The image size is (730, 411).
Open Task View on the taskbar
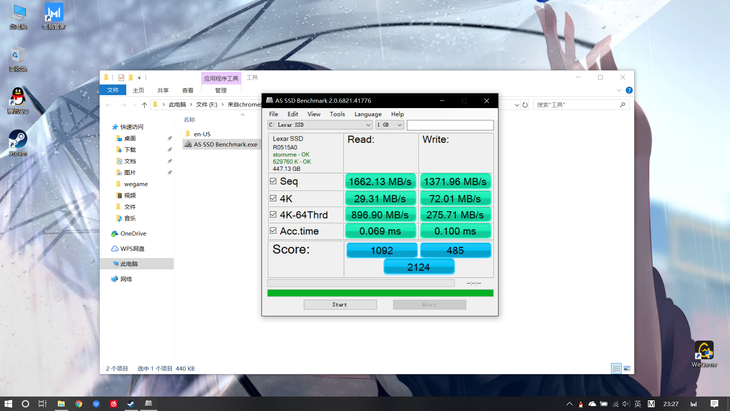coord(42,404)
